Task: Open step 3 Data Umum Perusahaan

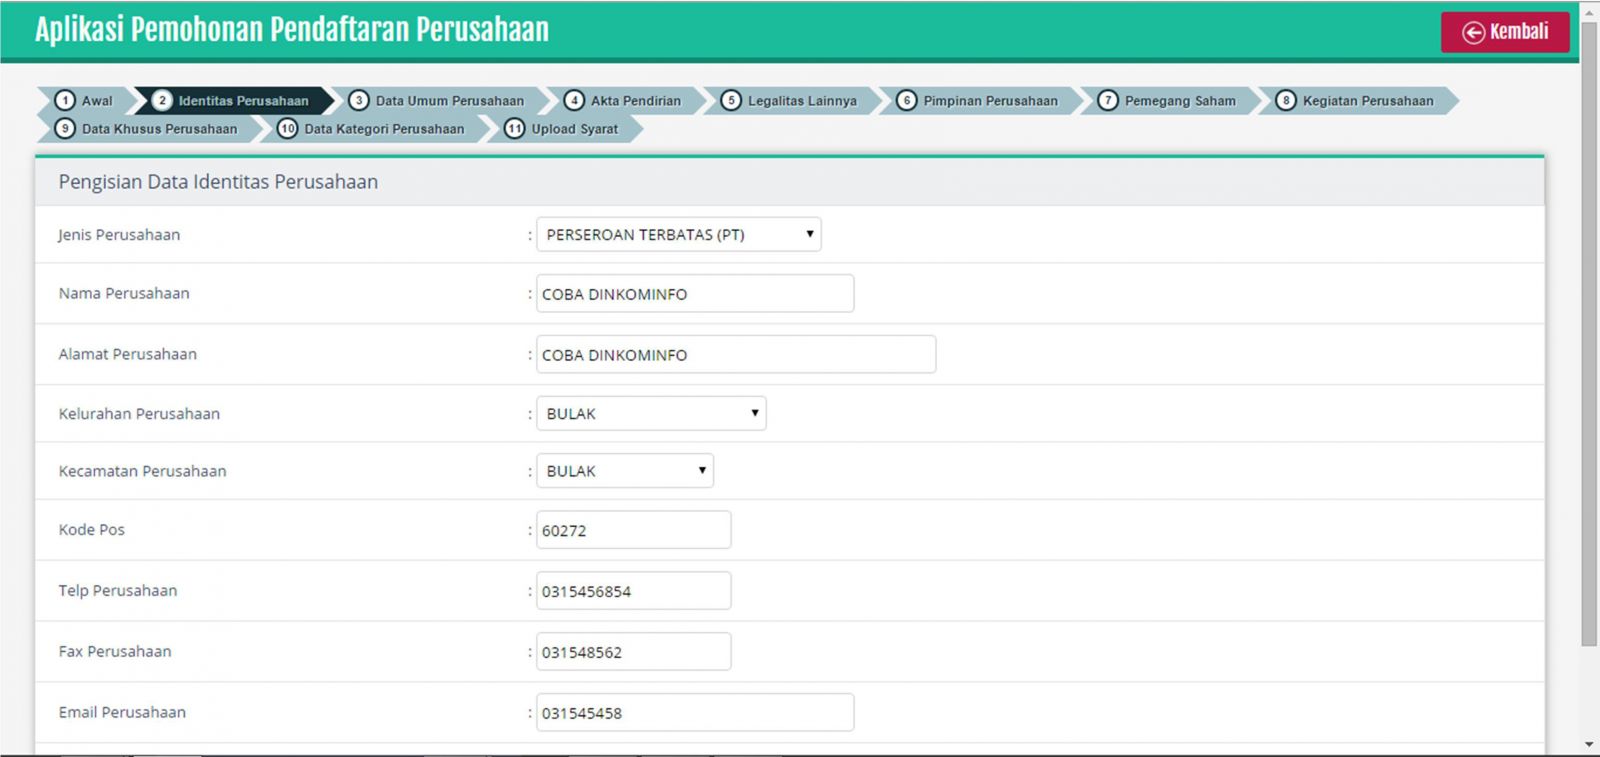Action: pyautogui.click(x=440, y=101)
